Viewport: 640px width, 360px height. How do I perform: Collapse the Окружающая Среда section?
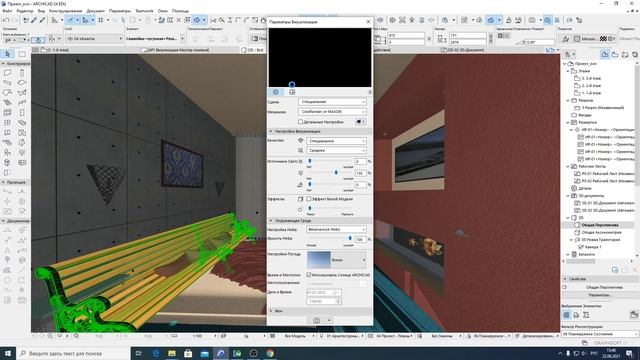pyautogui.click(x=271, y=220)
